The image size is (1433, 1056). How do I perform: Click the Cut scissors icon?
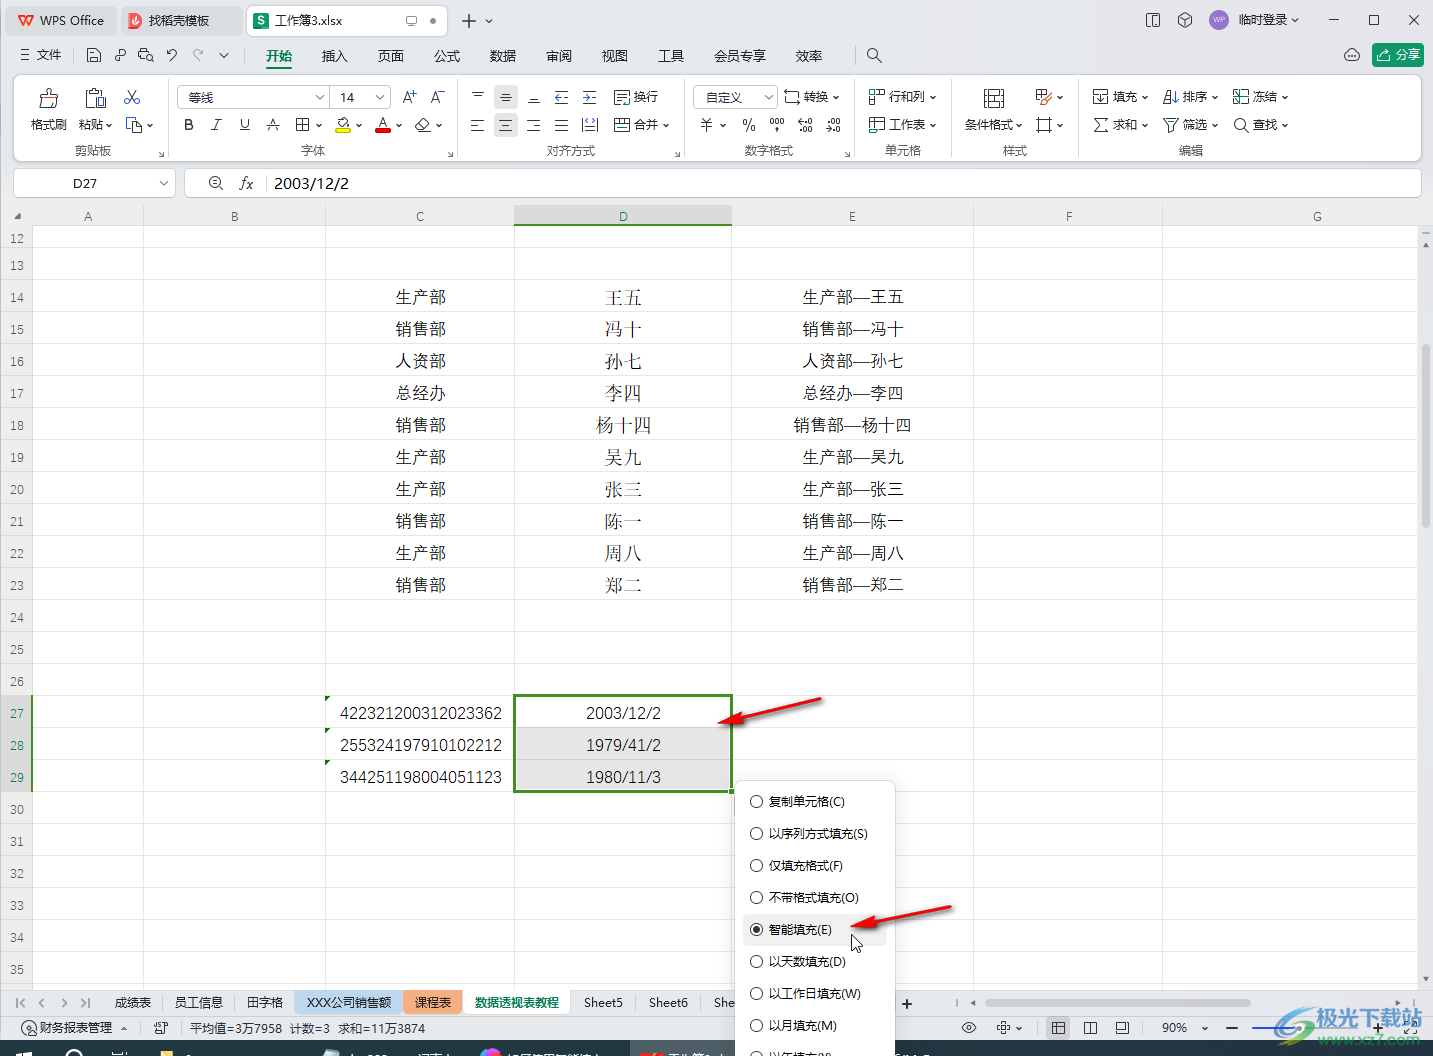point(132,97)
